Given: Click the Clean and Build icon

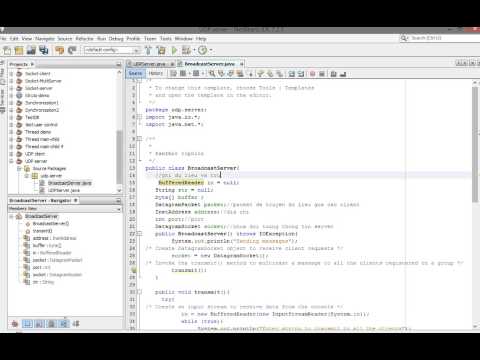Looking at the screenshot, I should point(161,50).
